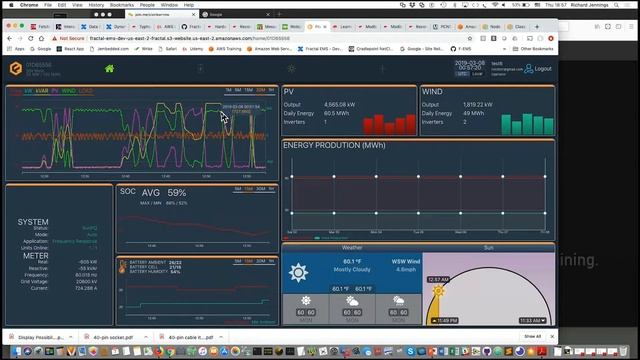Select 1H range on power chart

271,90
